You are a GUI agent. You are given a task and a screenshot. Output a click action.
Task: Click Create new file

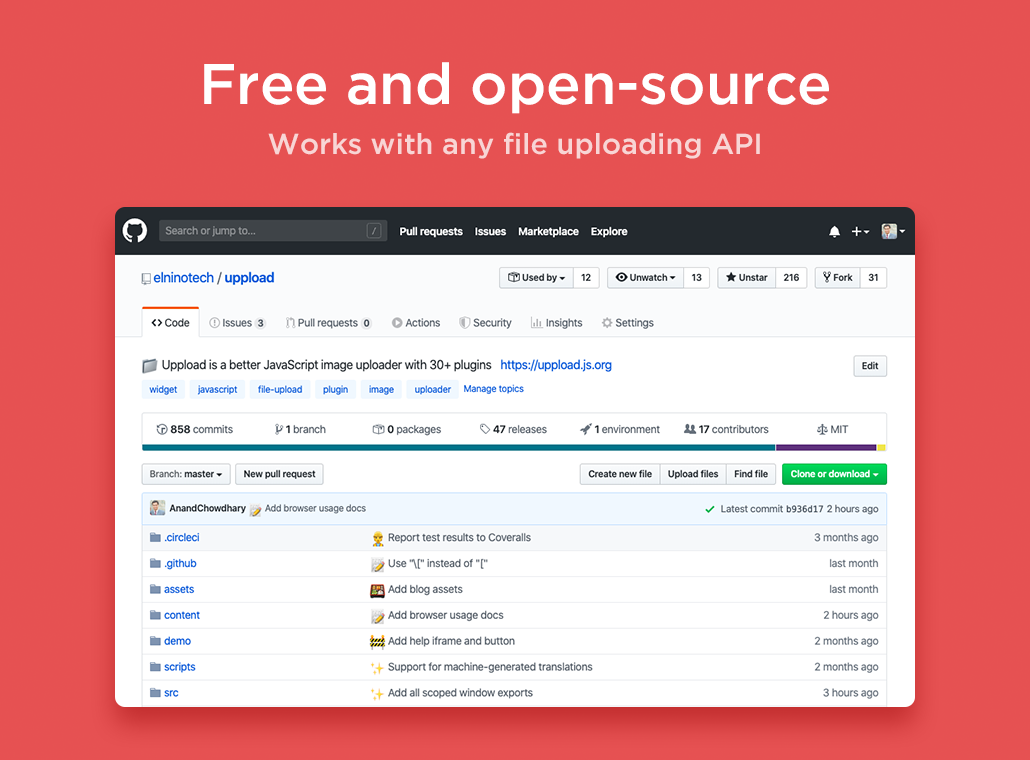(619, 474)
